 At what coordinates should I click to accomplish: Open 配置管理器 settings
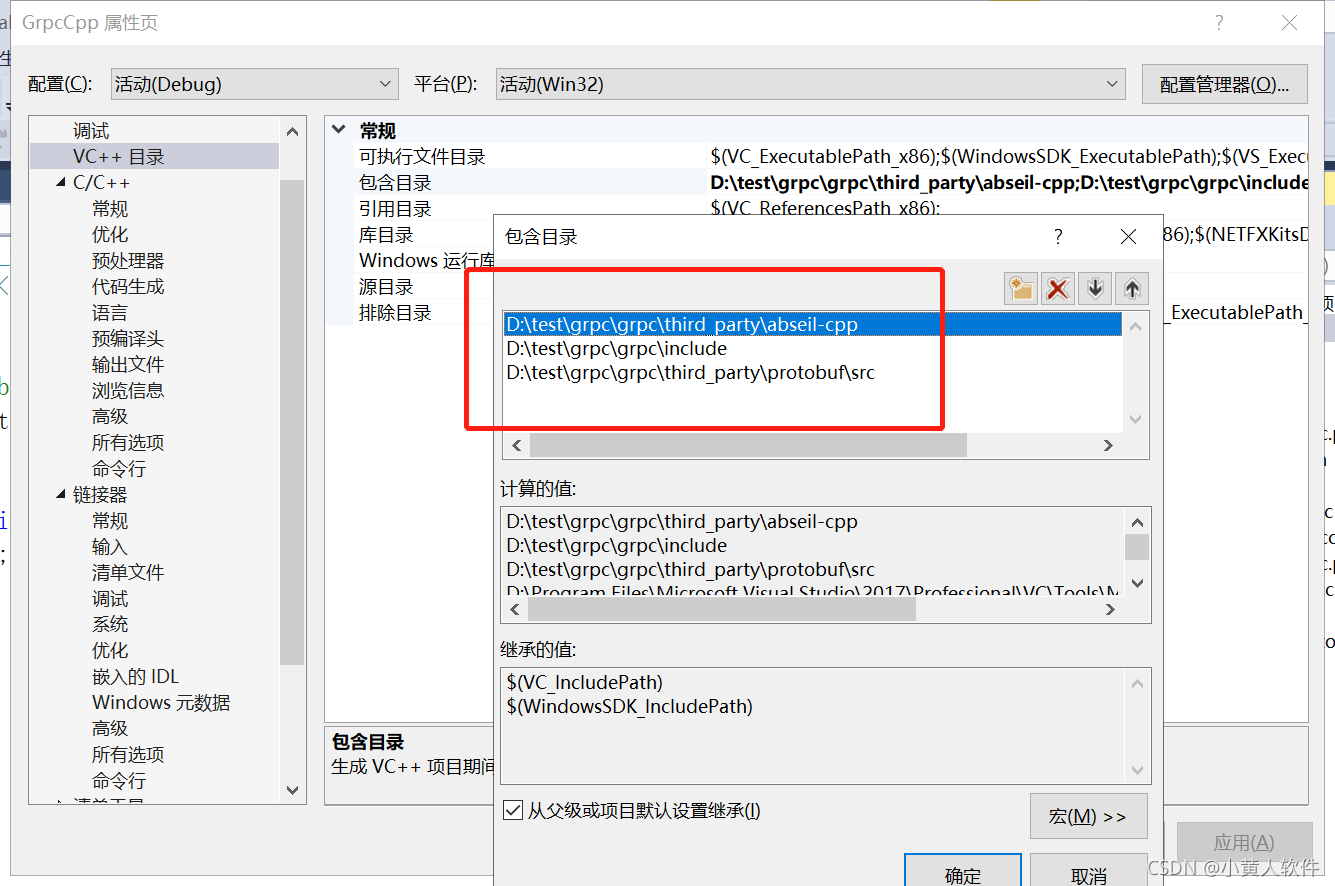tap(1224, 84)
